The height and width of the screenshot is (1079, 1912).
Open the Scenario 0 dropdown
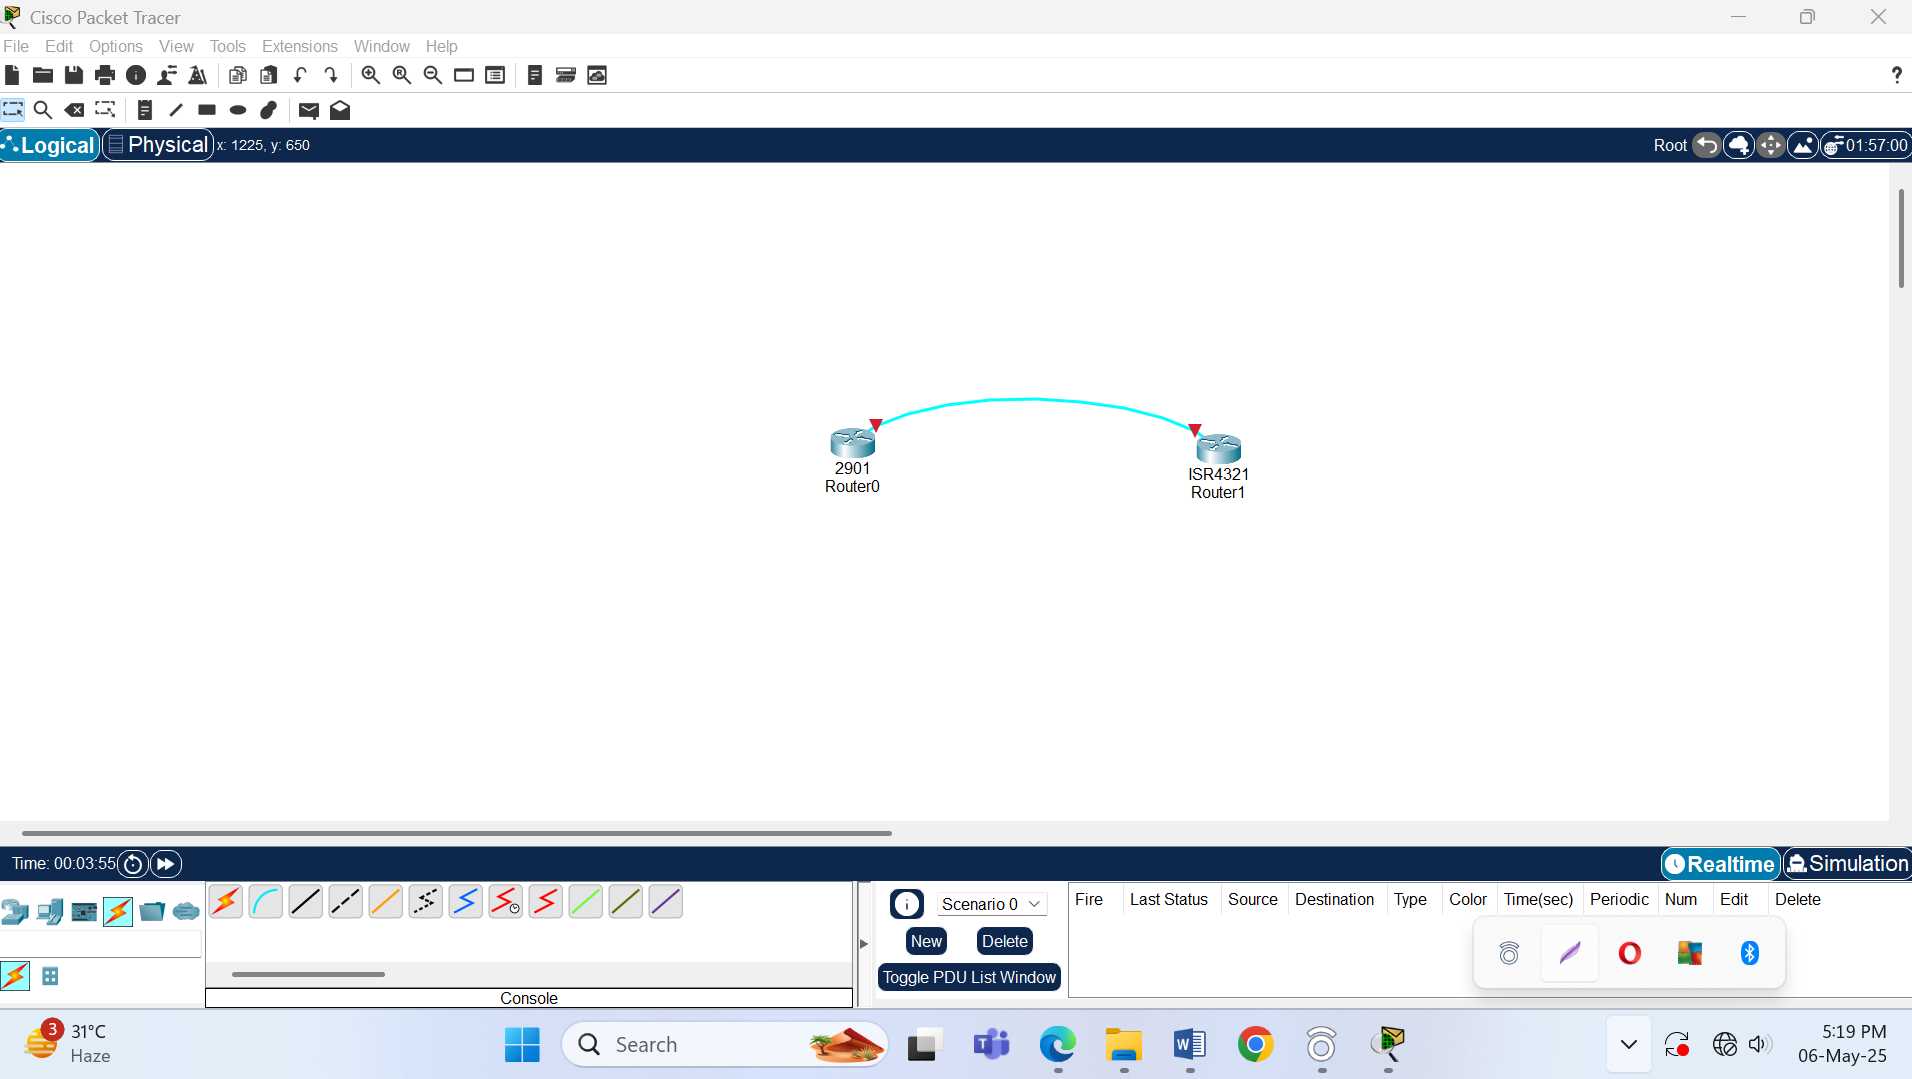pyautogui.click(x=991, y=904)
